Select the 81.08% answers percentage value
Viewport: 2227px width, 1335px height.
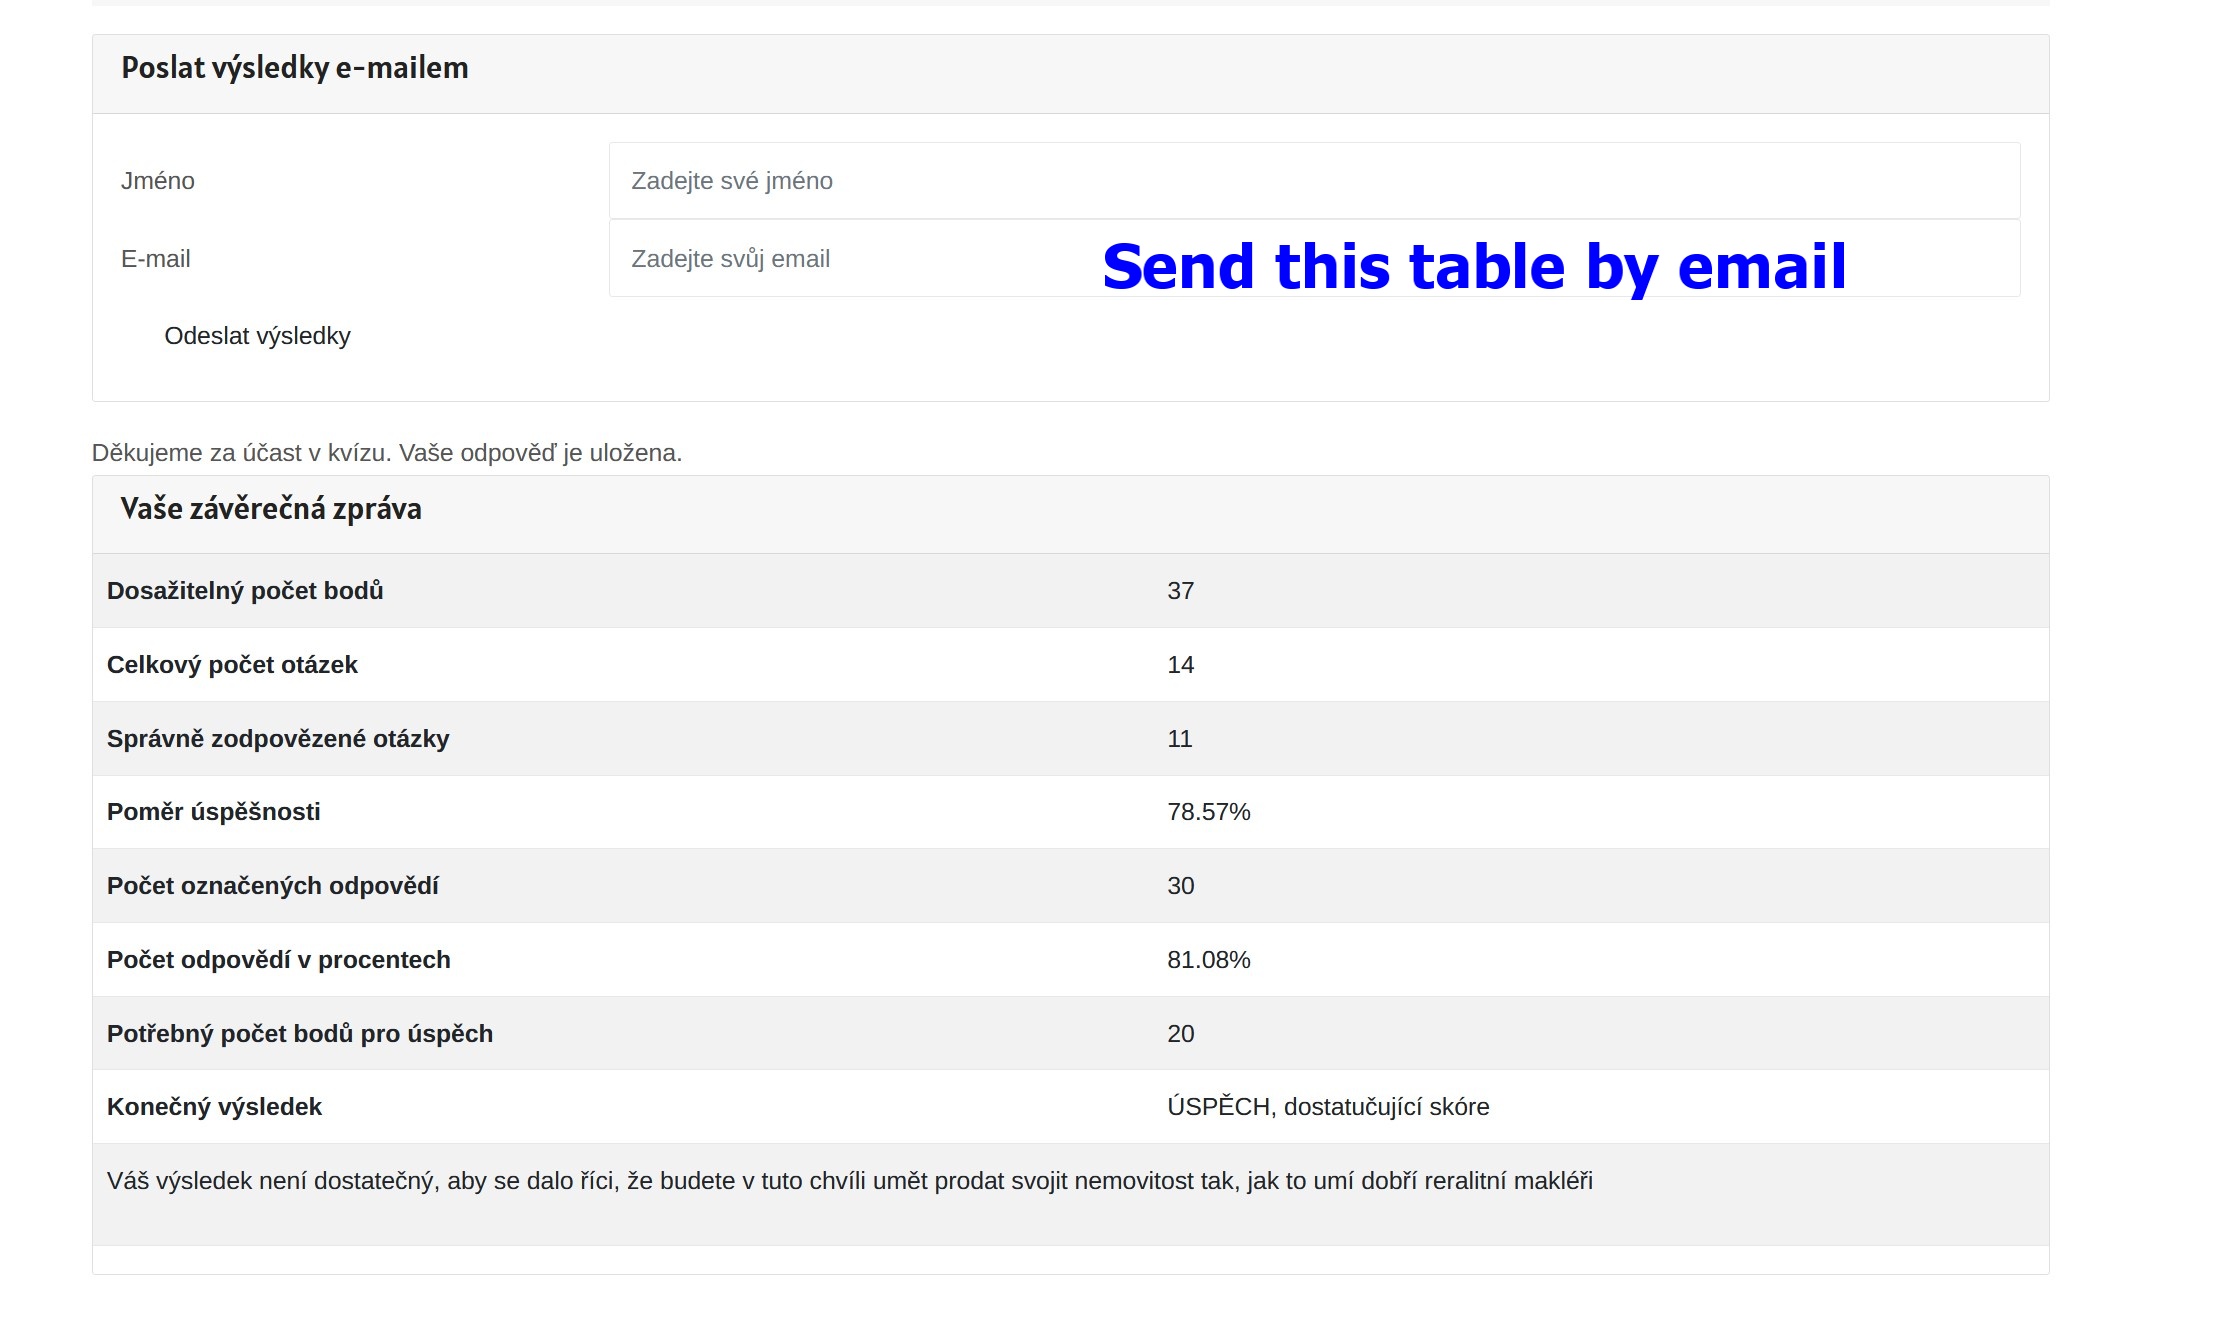tap(1208, 960)
